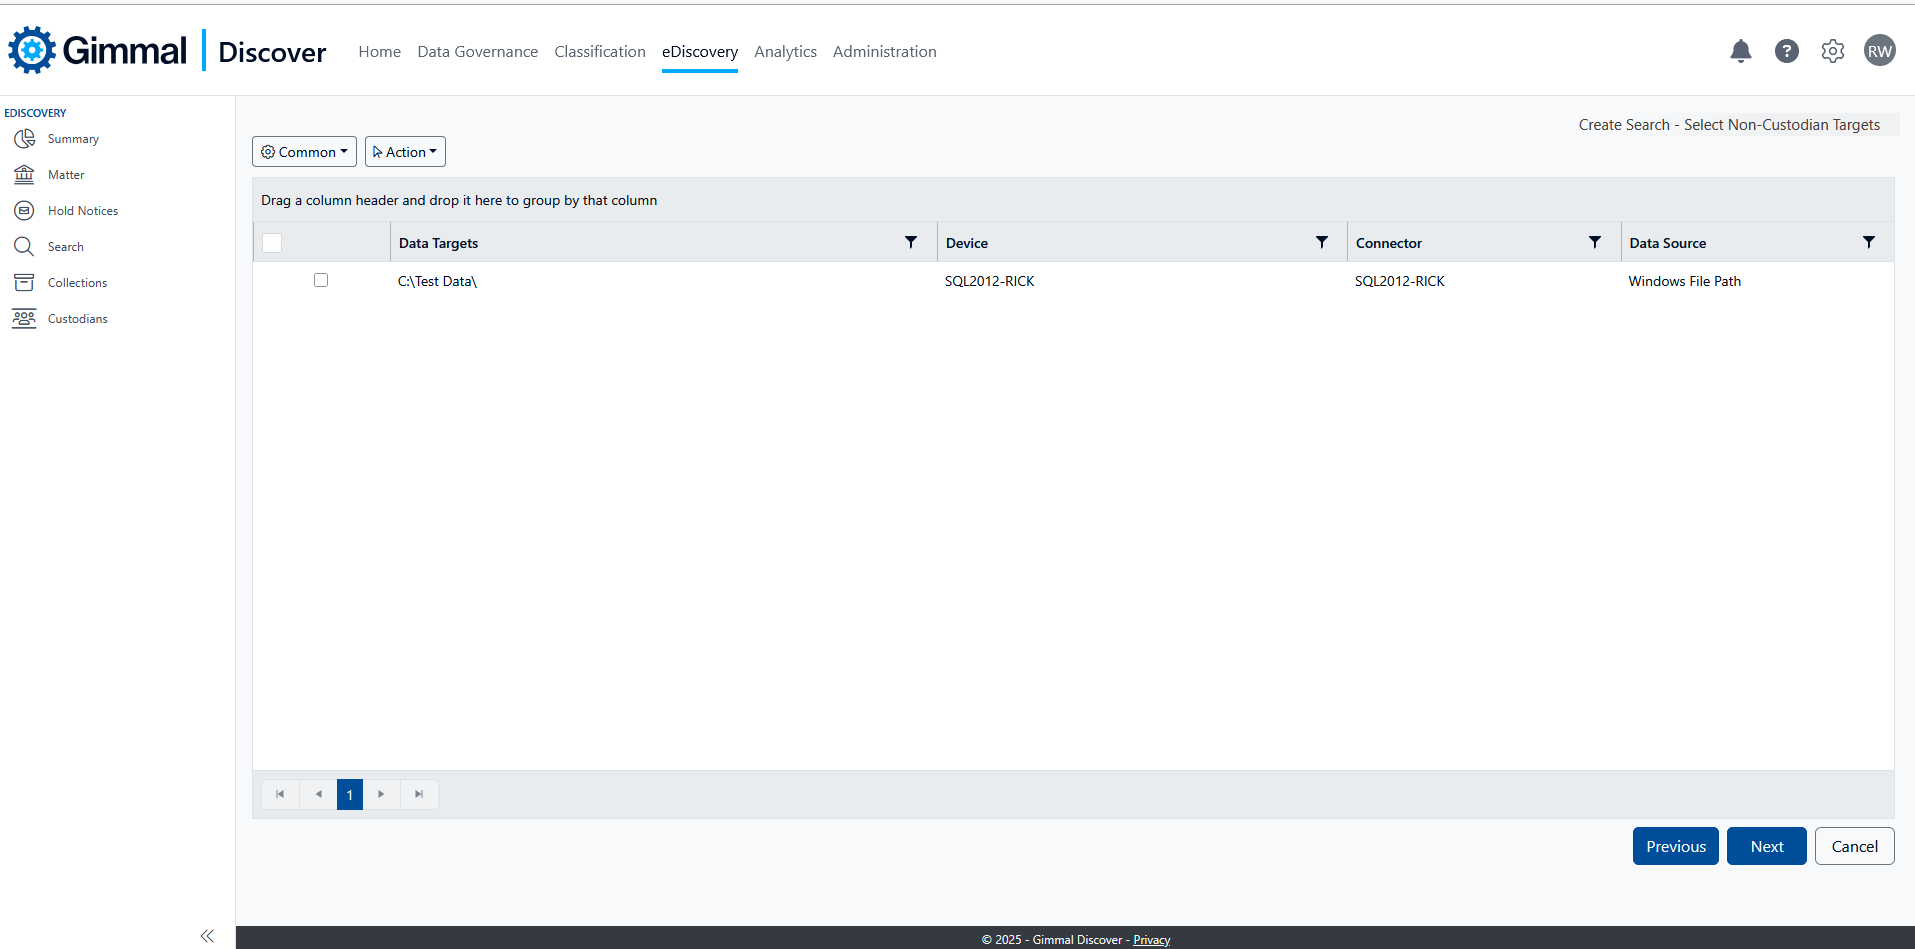Viewport: 1915px width, 949px height.
Task: Open the notifications bell
Action: click(x=1740, y=51)
